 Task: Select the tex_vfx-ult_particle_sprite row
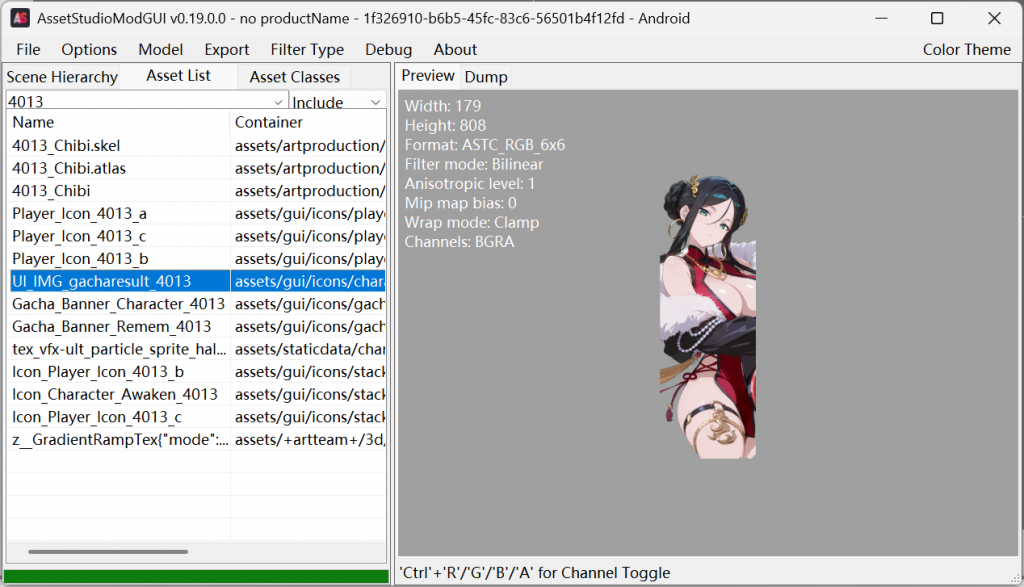click(x=197, y=349)
